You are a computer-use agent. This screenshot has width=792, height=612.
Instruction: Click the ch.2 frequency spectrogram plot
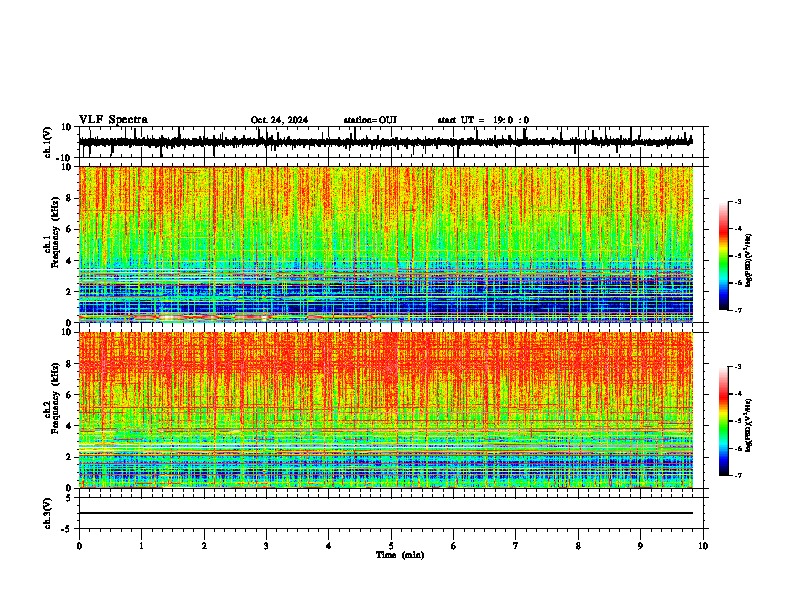click(x=386, y=410)
